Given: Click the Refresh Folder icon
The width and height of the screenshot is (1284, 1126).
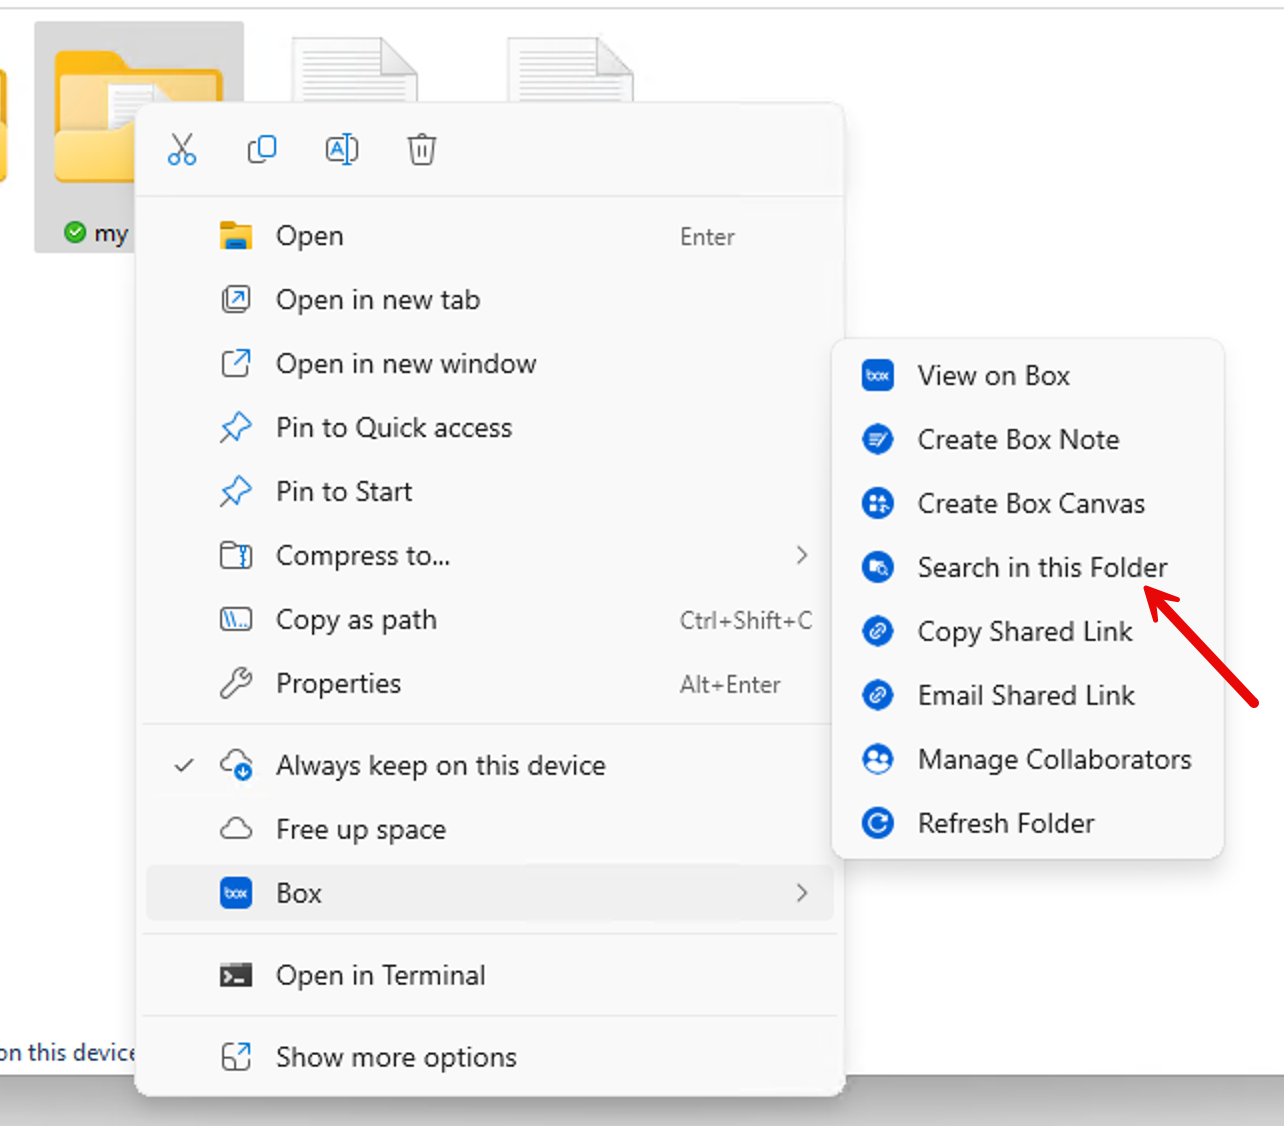Looking at the screenshot, I should 877,823.
